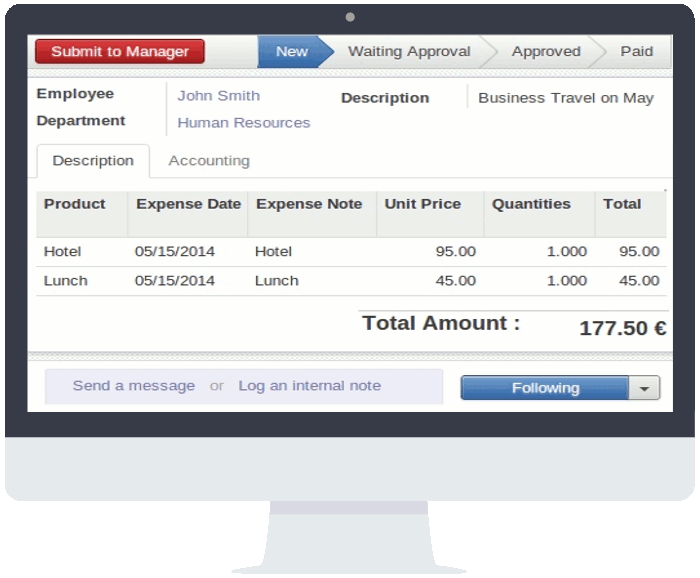This screenshot has height=578, width=700.
Task: Expand the Following dropdown arrow
Action: tap(644, 388)
